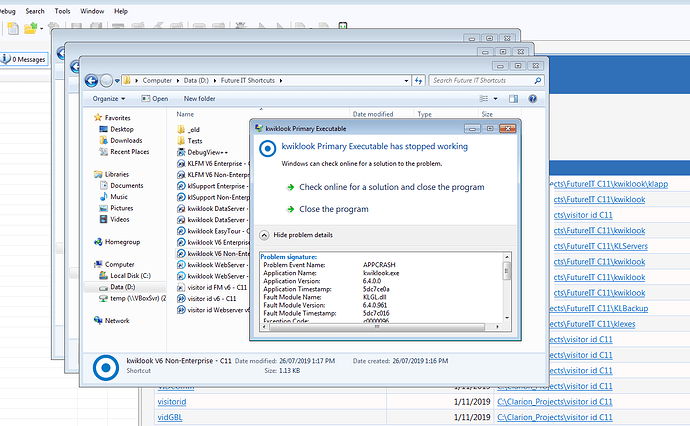Click Local Disk (C:) drive icon

tap(103, 275)
